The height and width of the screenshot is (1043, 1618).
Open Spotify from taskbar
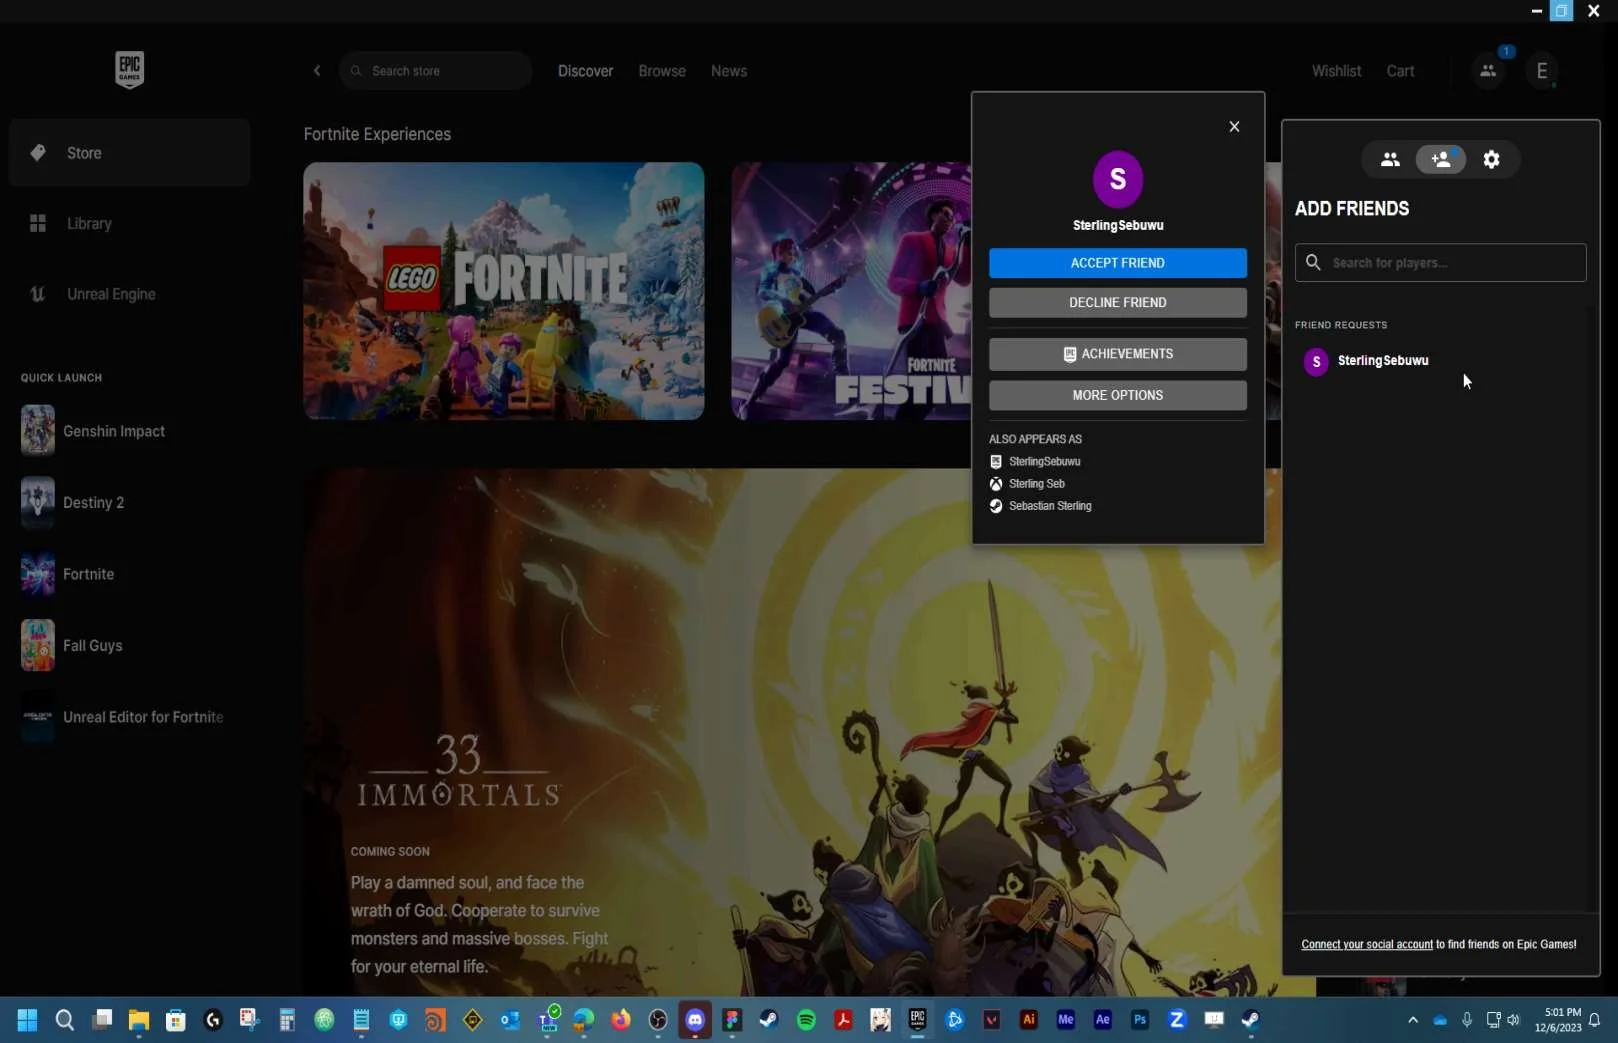806,1020
